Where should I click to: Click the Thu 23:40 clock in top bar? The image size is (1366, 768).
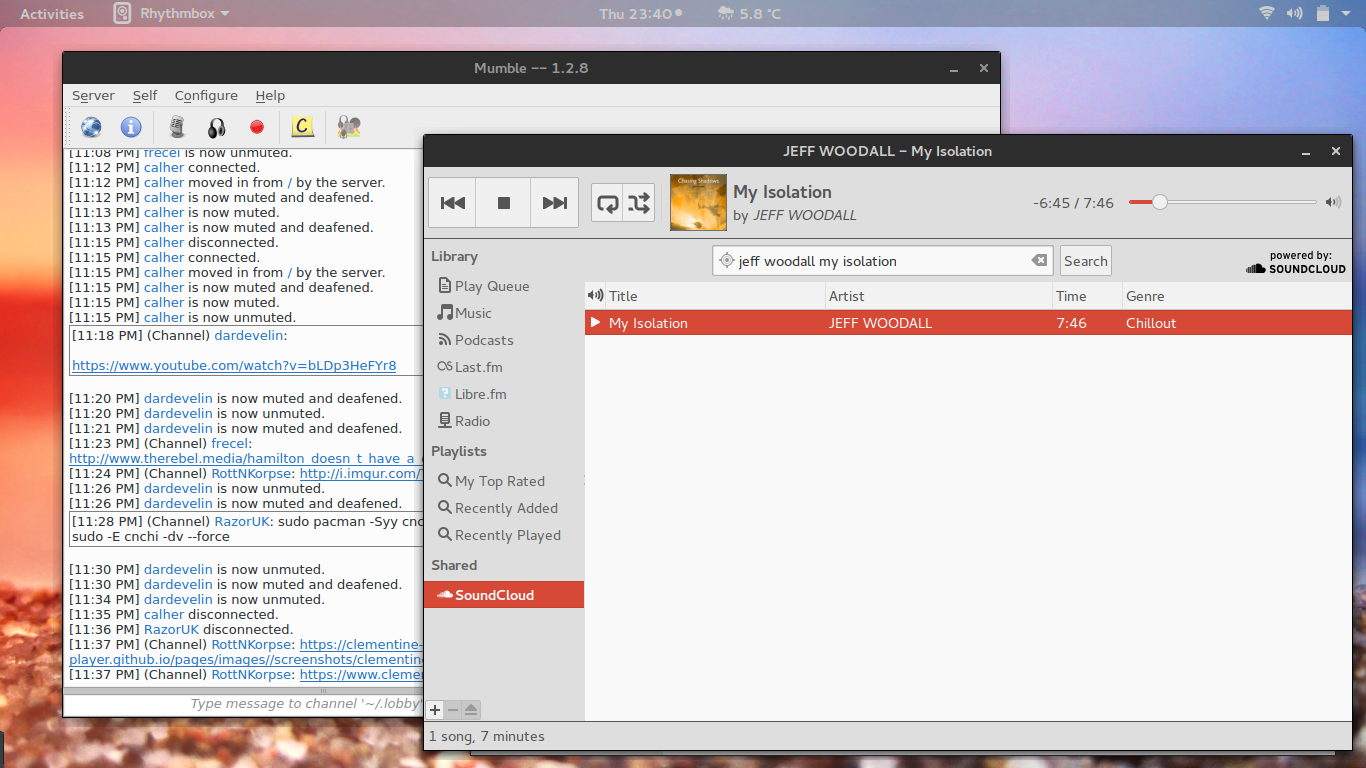(x=640, y=13)
